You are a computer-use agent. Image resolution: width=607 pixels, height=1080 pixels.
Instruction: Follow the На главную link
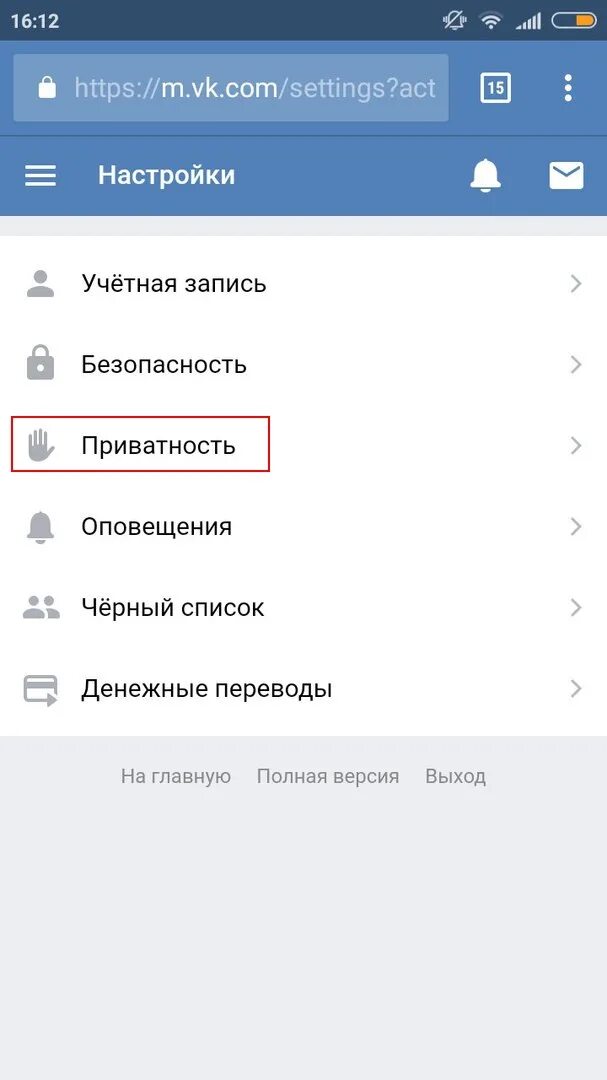coord(176,776)
